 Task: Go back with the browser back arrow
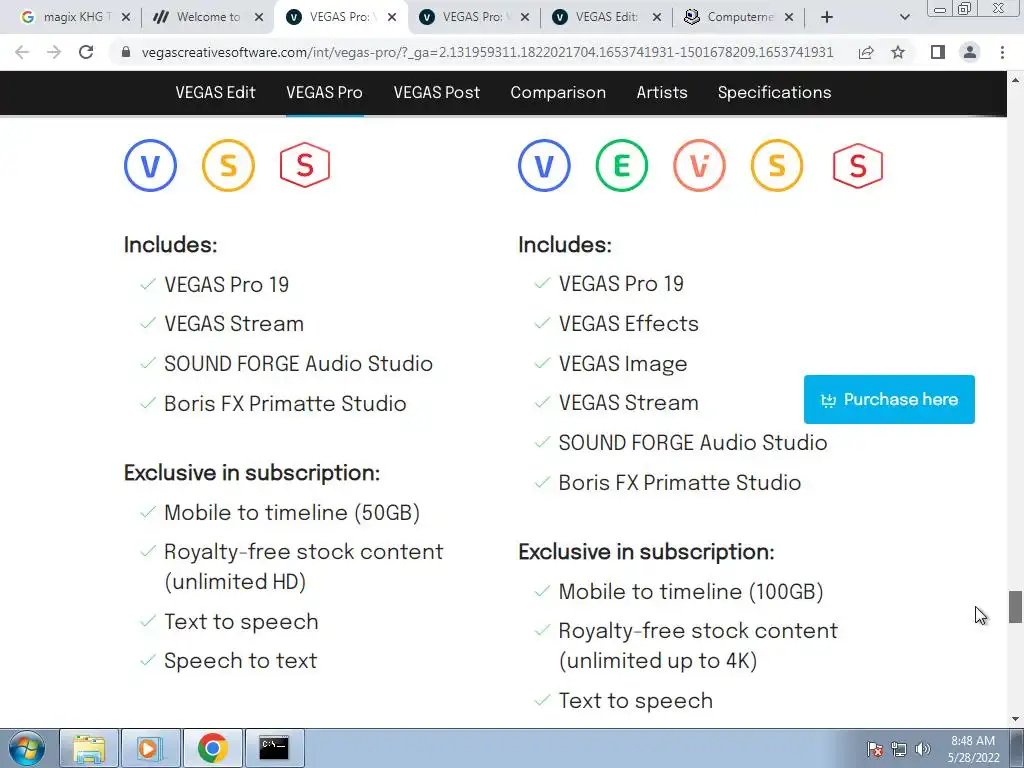[x=22, y=52]
